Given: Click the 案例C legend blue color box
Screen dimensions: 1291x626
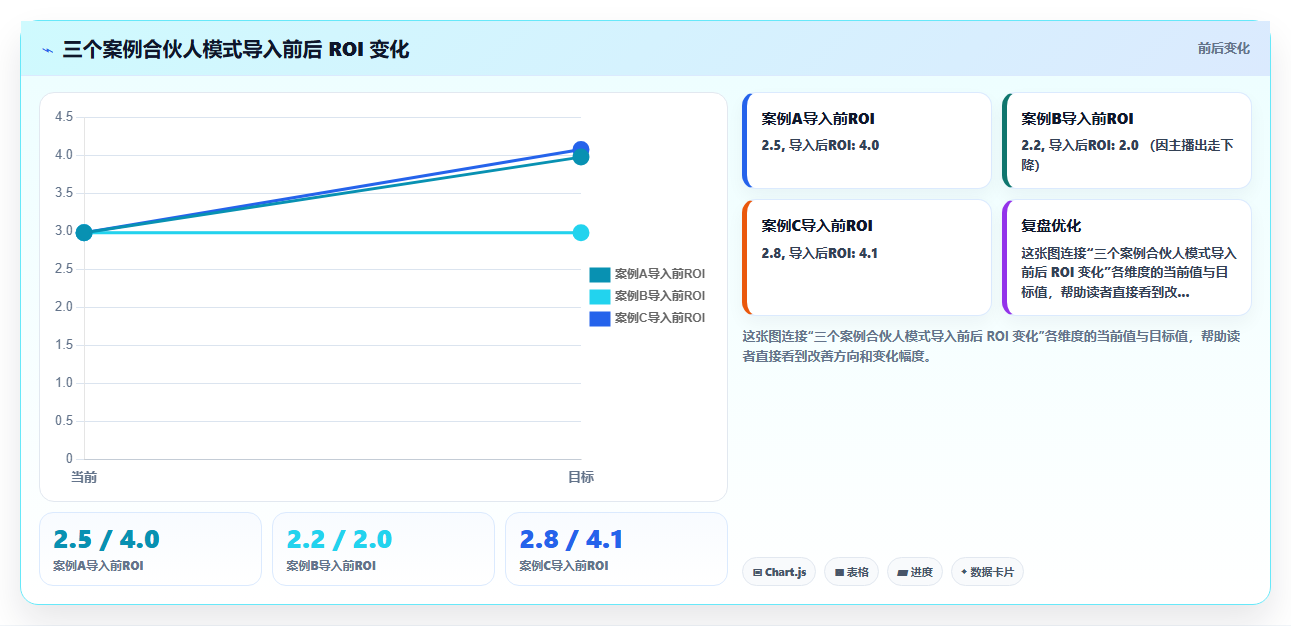Looking at the screenshot, I should coord(600,318).
